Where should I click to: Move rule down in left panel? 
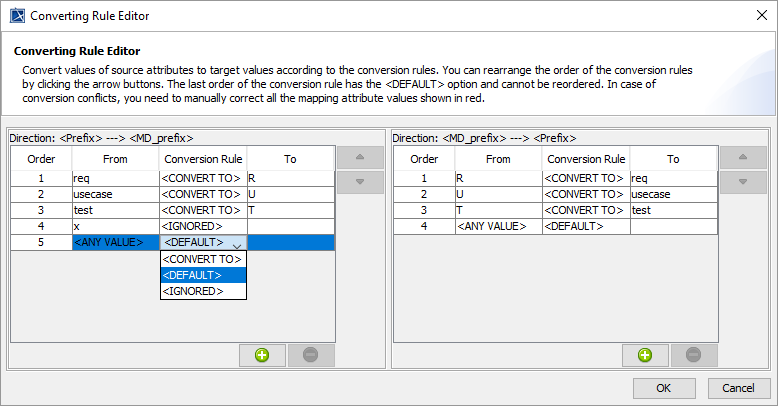[360, 182]
